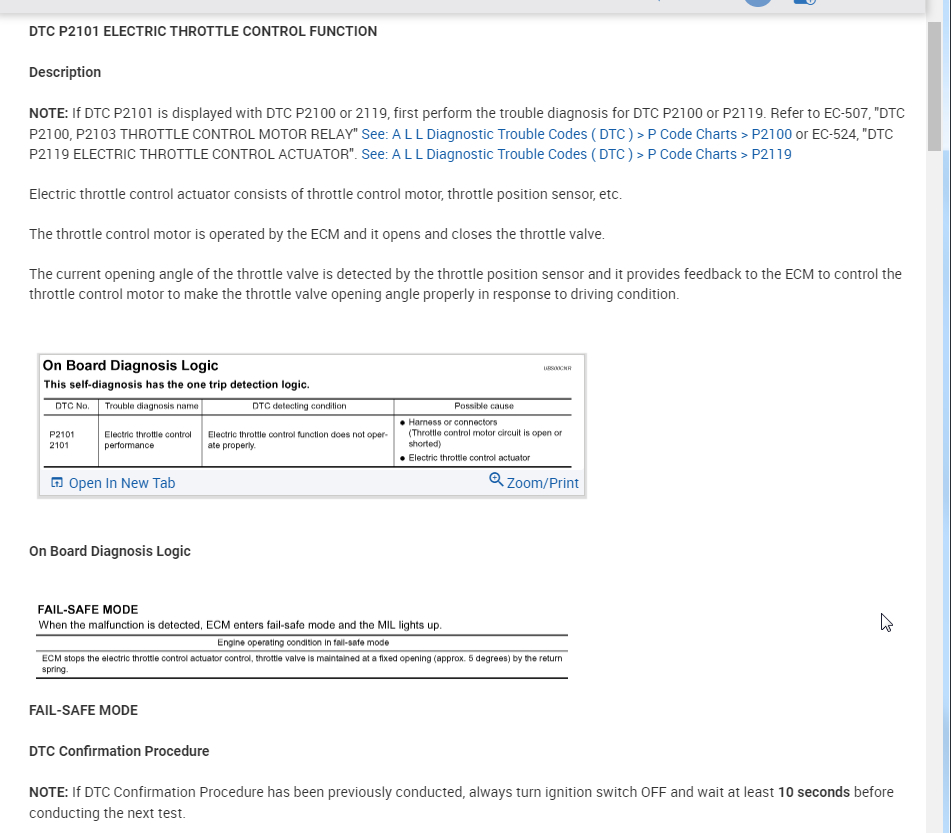Click the On Board Diagnosis Logic table image

[x=312, y=412]
